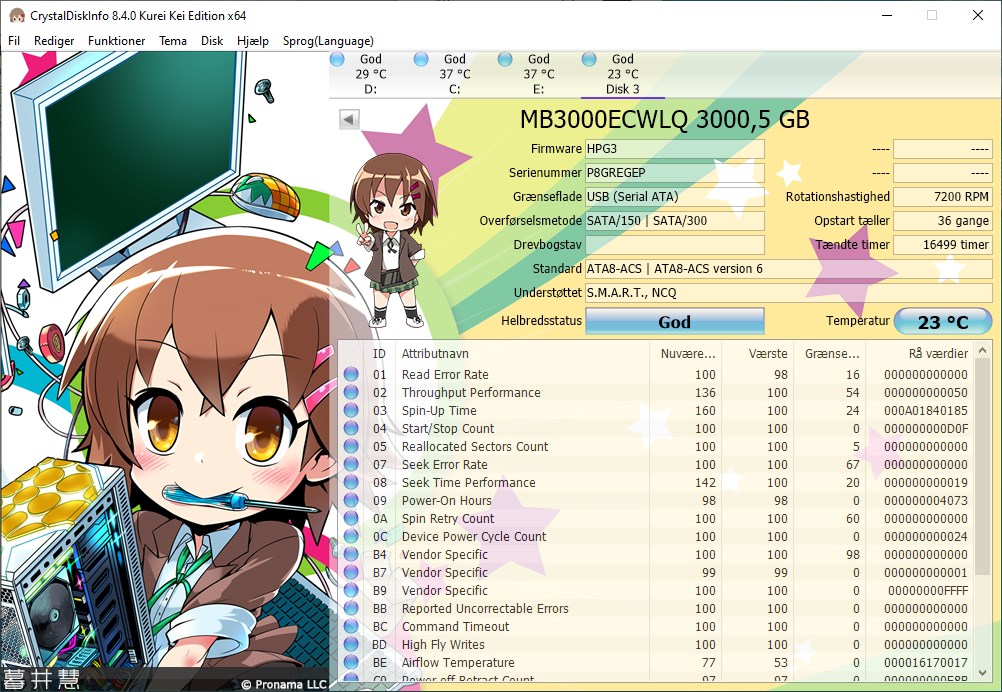Screen dimensions: 1002x692
Task: Click the Attributnavn column header
Action: point(523,353)
